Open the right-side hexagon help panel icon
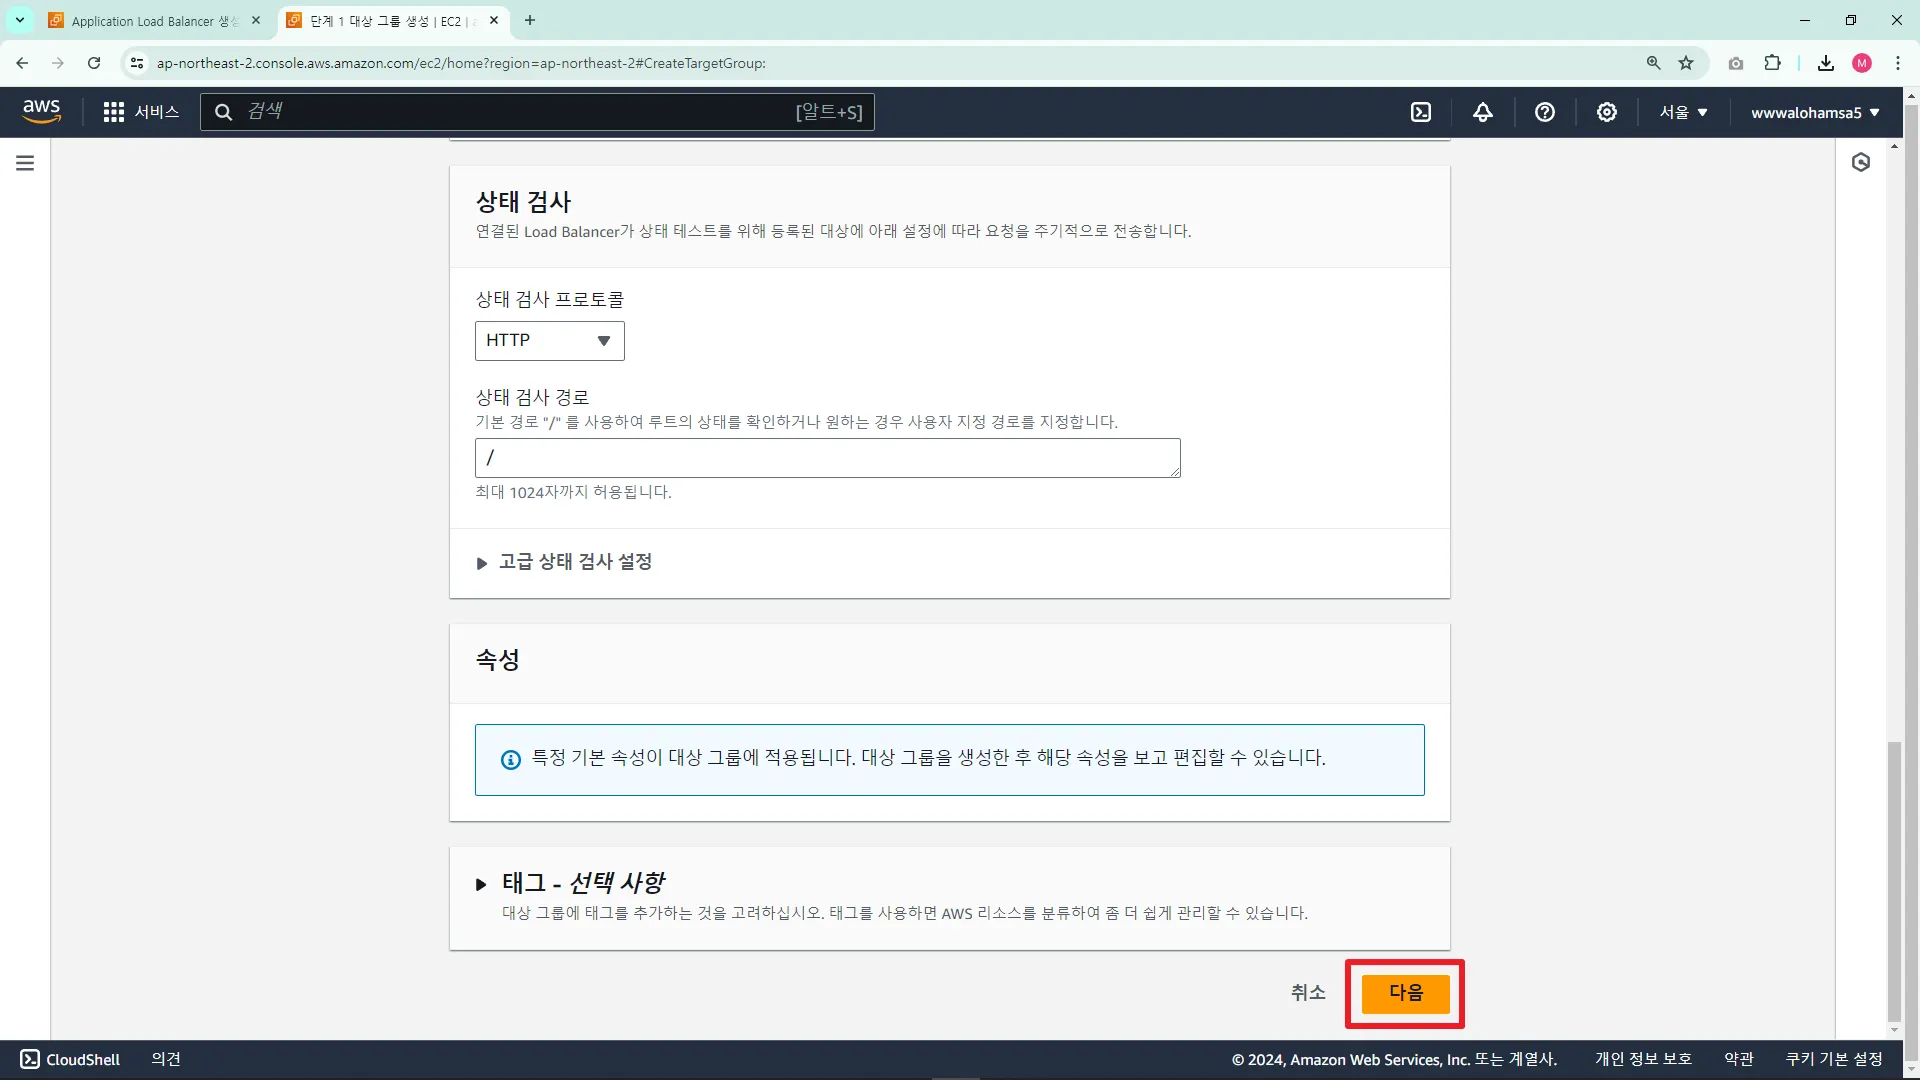Image resolution: width=1920 pixels, height=1080 pixels. click(x=1861, y=162)
